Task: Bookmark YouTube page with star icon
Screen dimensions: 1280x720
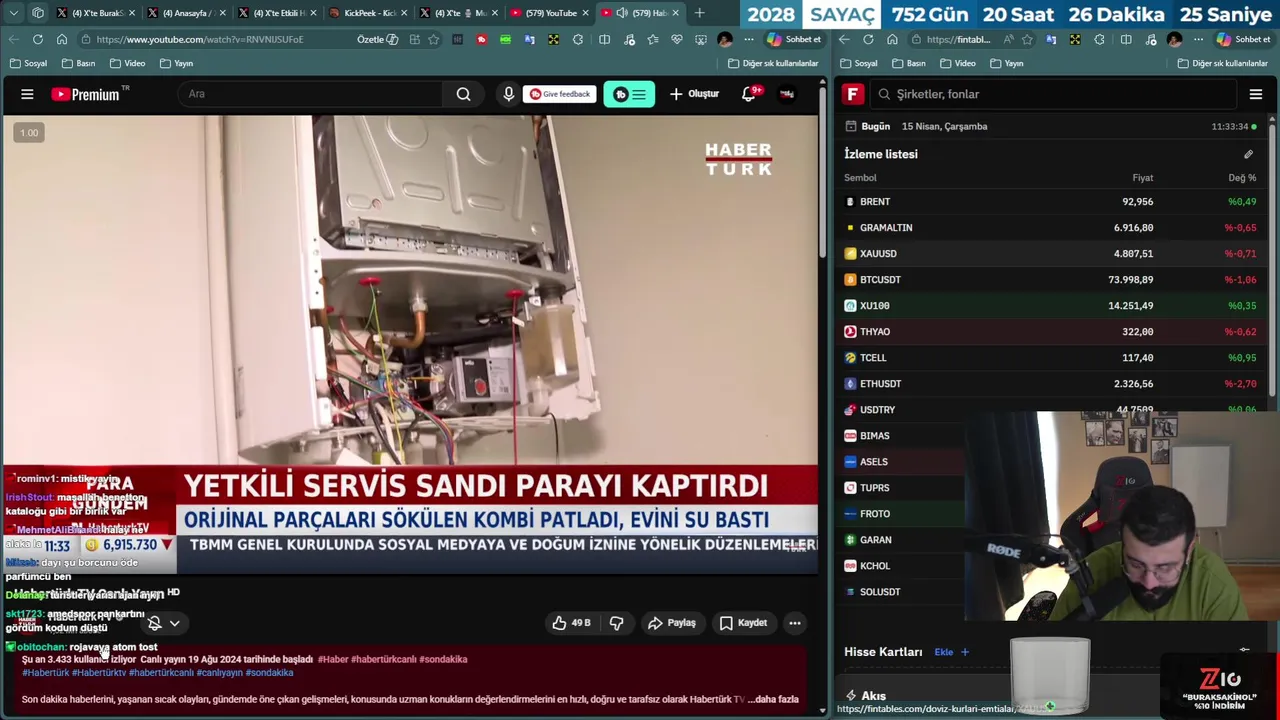Action: click(434, 39)
